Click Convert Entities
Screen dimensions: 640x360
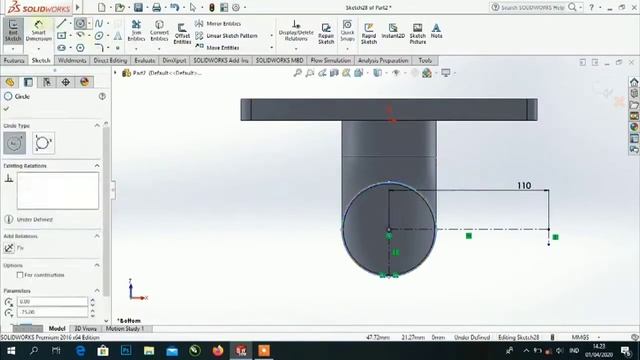click(159, 31)
